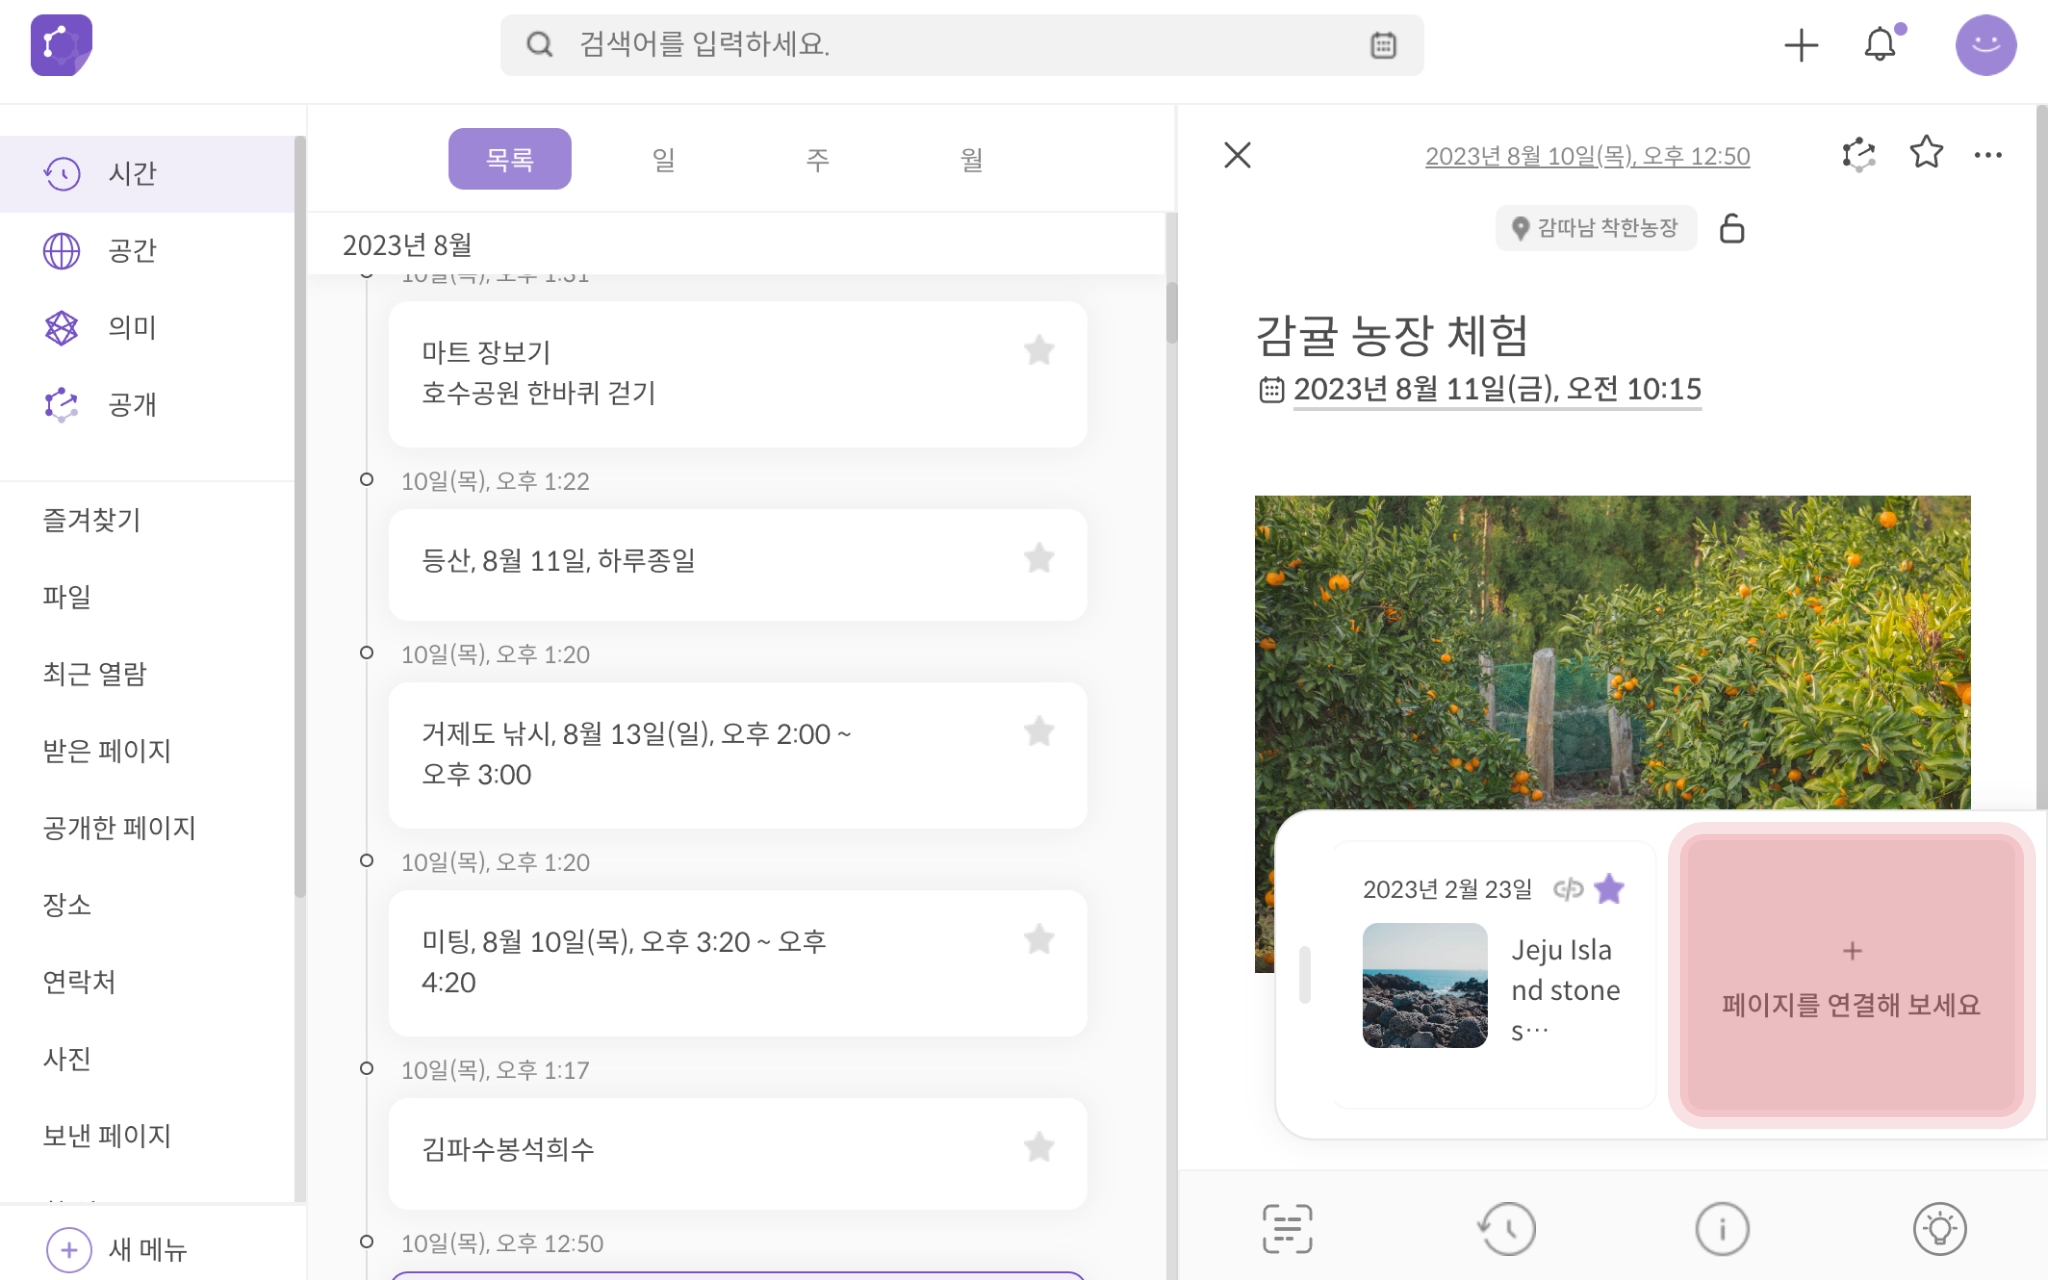The image size is (2048, 1280).
Task: Click the plus icon to add new page
Action: (1800, 45)
